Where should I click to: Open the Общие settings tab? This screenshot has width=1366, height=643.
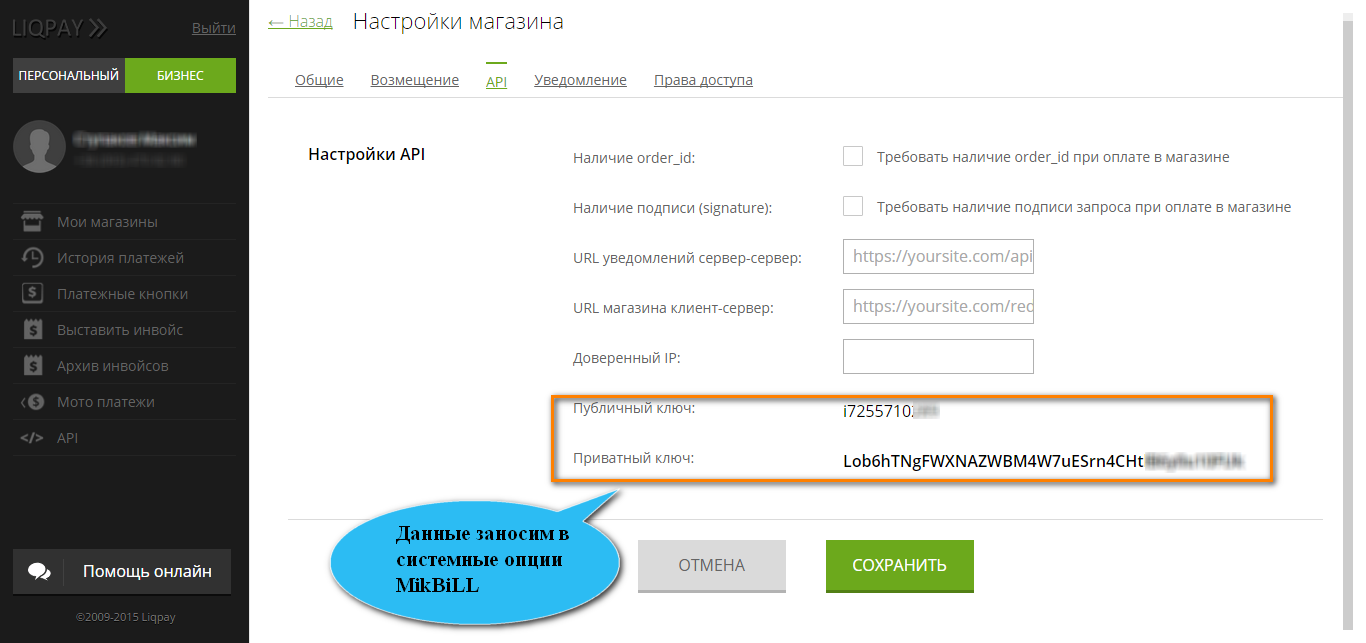coord(319,80)
